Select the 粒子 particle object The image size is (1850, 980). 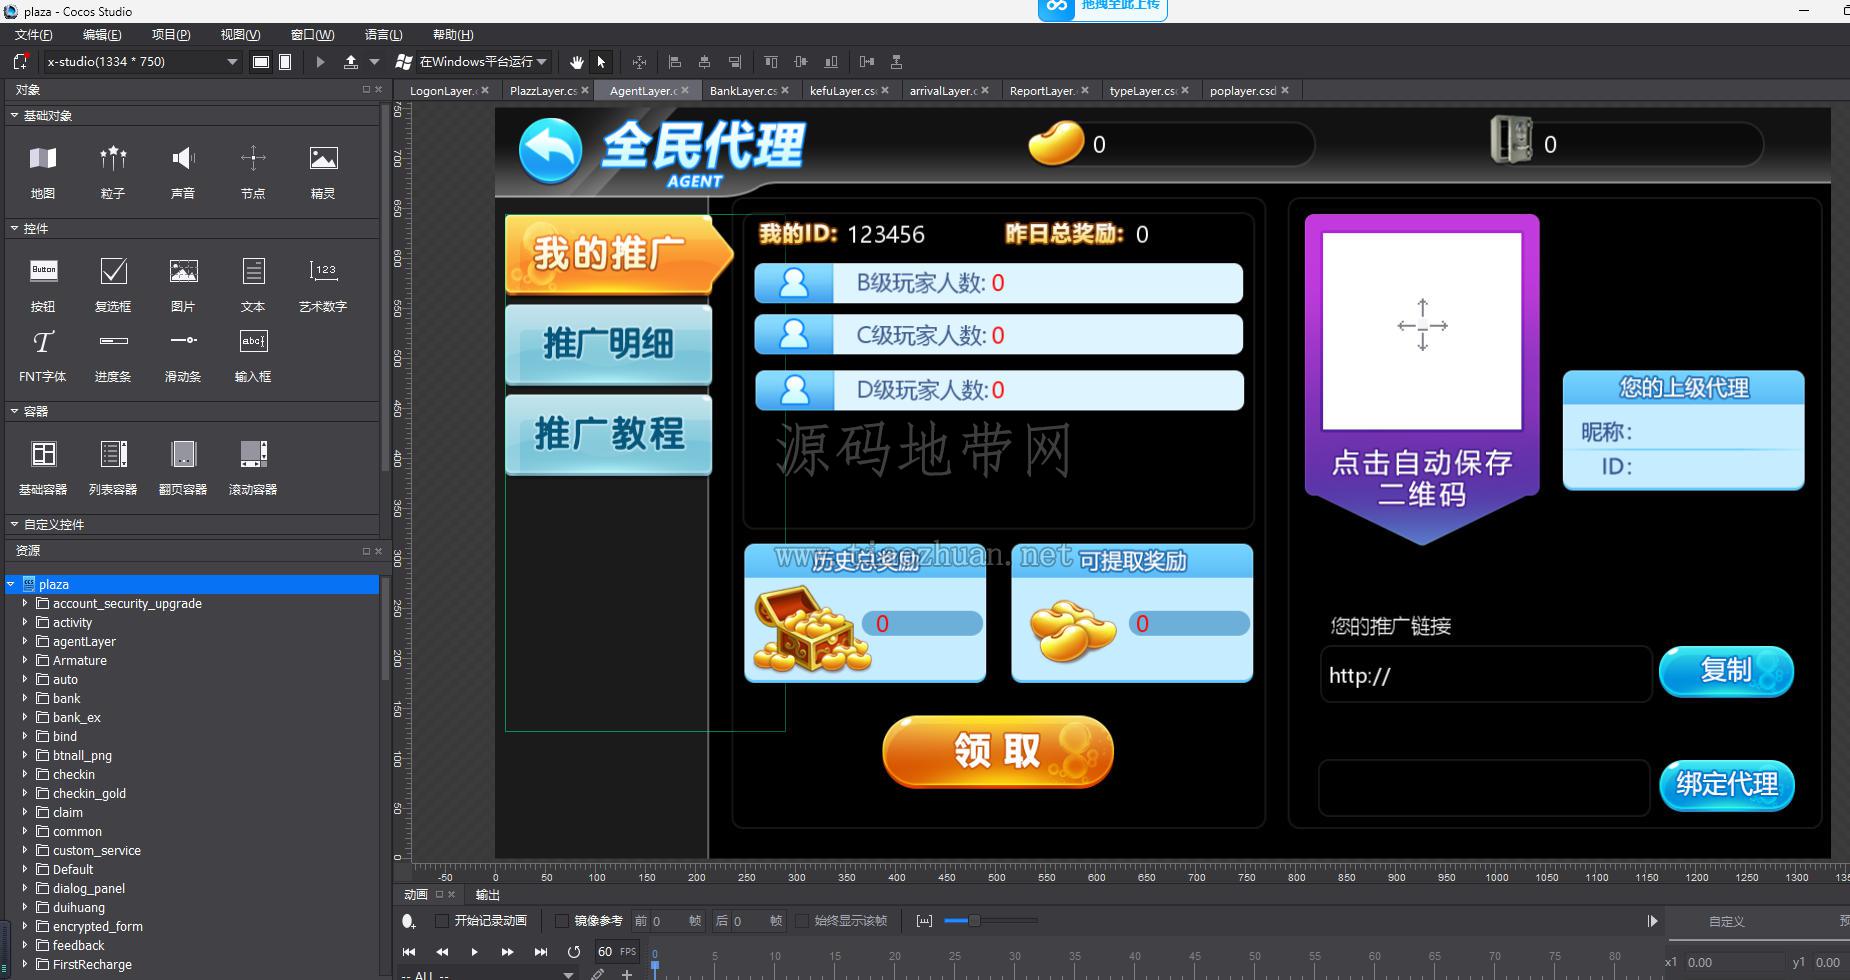tap(113, 158)
